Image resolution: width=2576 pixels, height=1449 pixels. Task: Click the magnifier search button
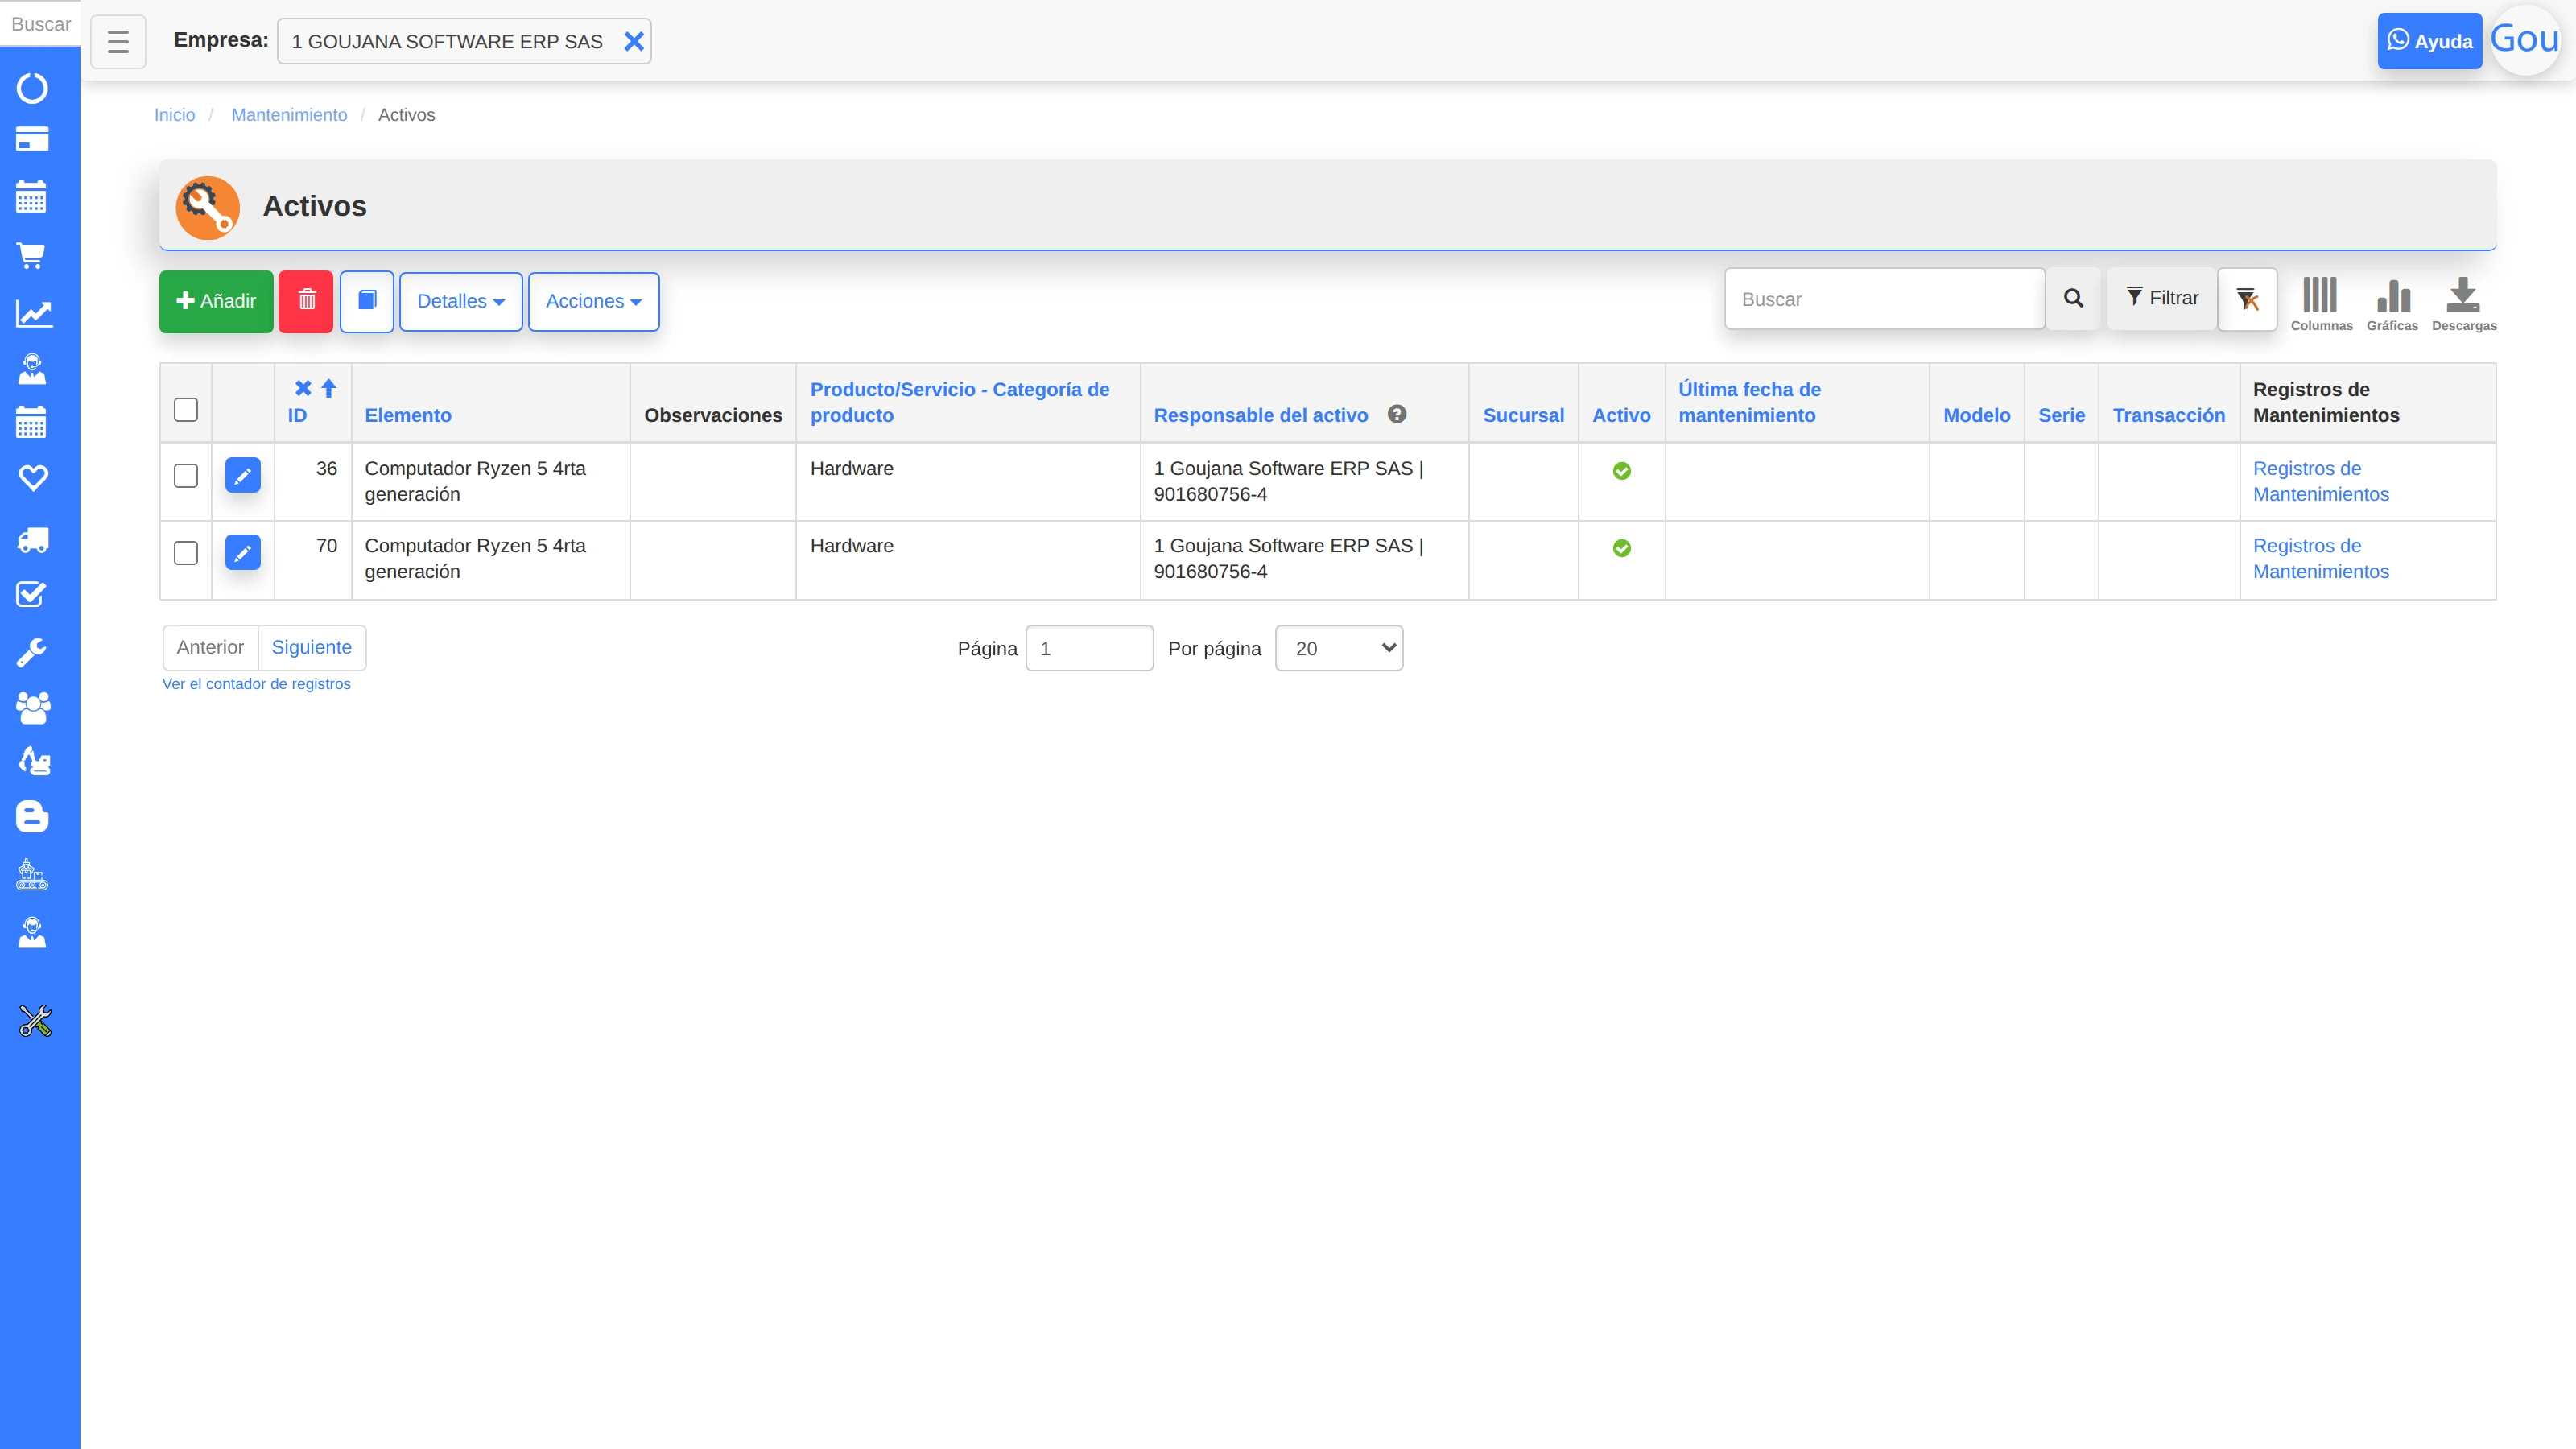click(2073, 299)
